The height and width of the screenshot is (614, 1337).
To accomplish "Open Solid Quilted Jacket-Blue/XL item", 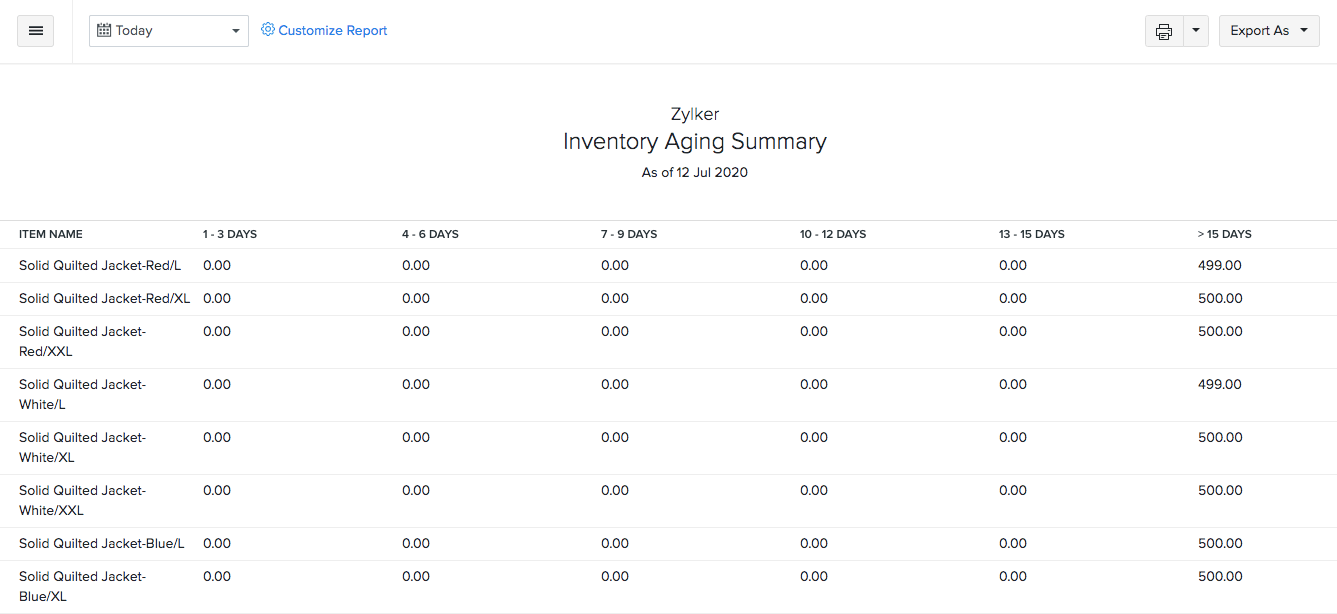I will coord(82,586).
